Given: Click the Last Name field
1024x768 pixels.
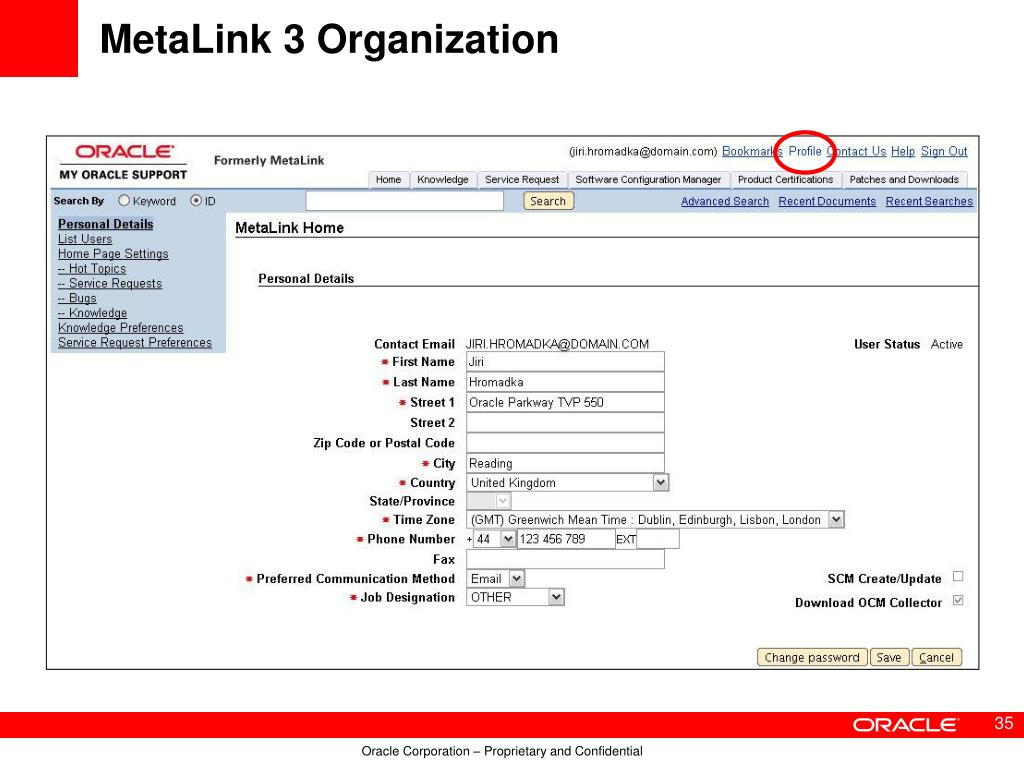Looking at the screenshot, I should pyautogui.click(x=565, y=382).
